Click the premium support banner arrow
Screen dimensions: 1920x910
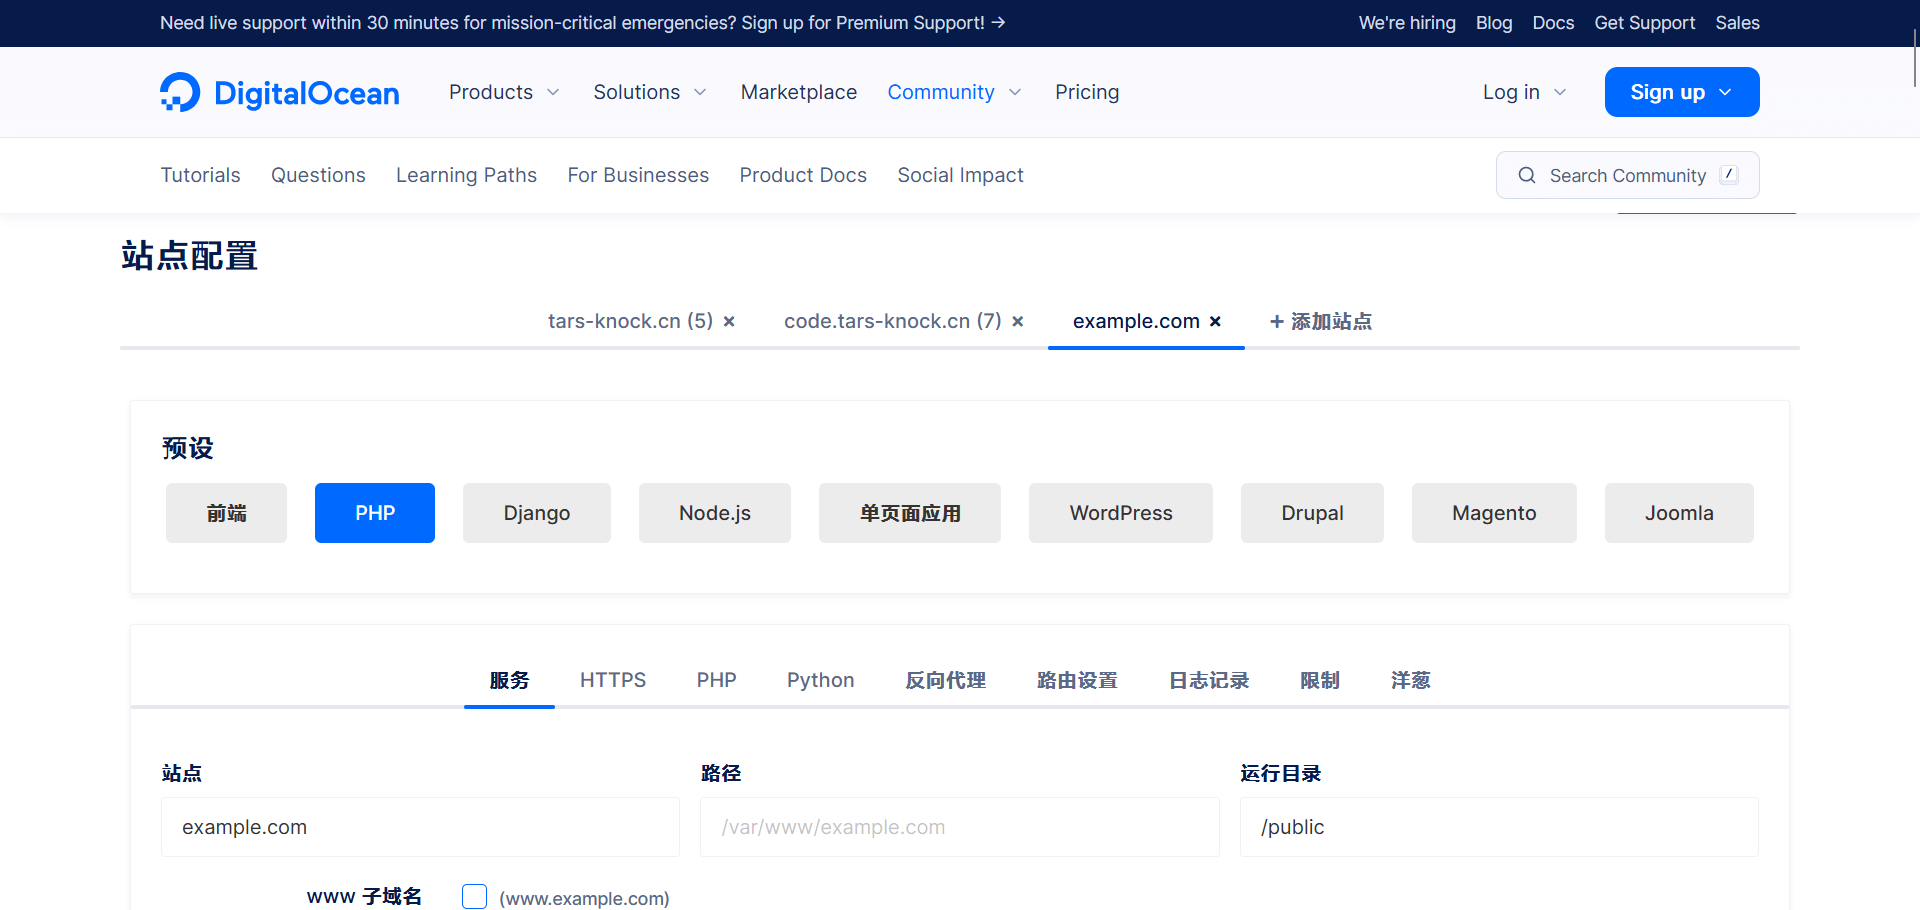coord(998,23)
